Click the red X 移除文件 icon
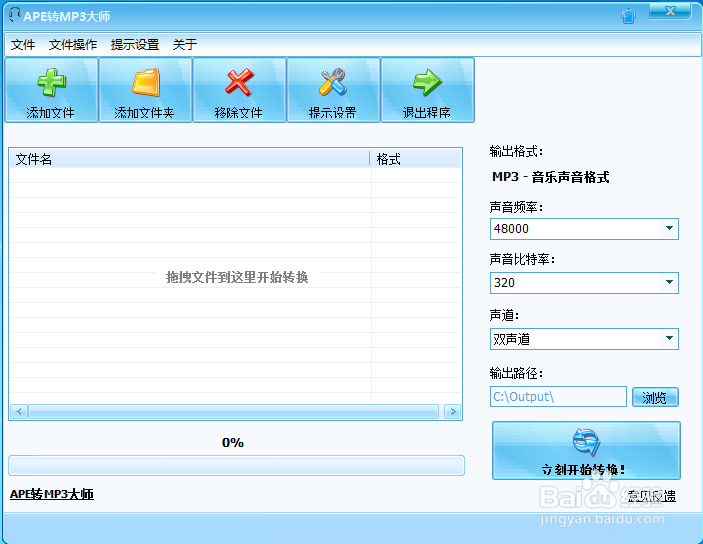Image resolution: width=703 pixels, height=544 pixels. [x=239, y=83]
